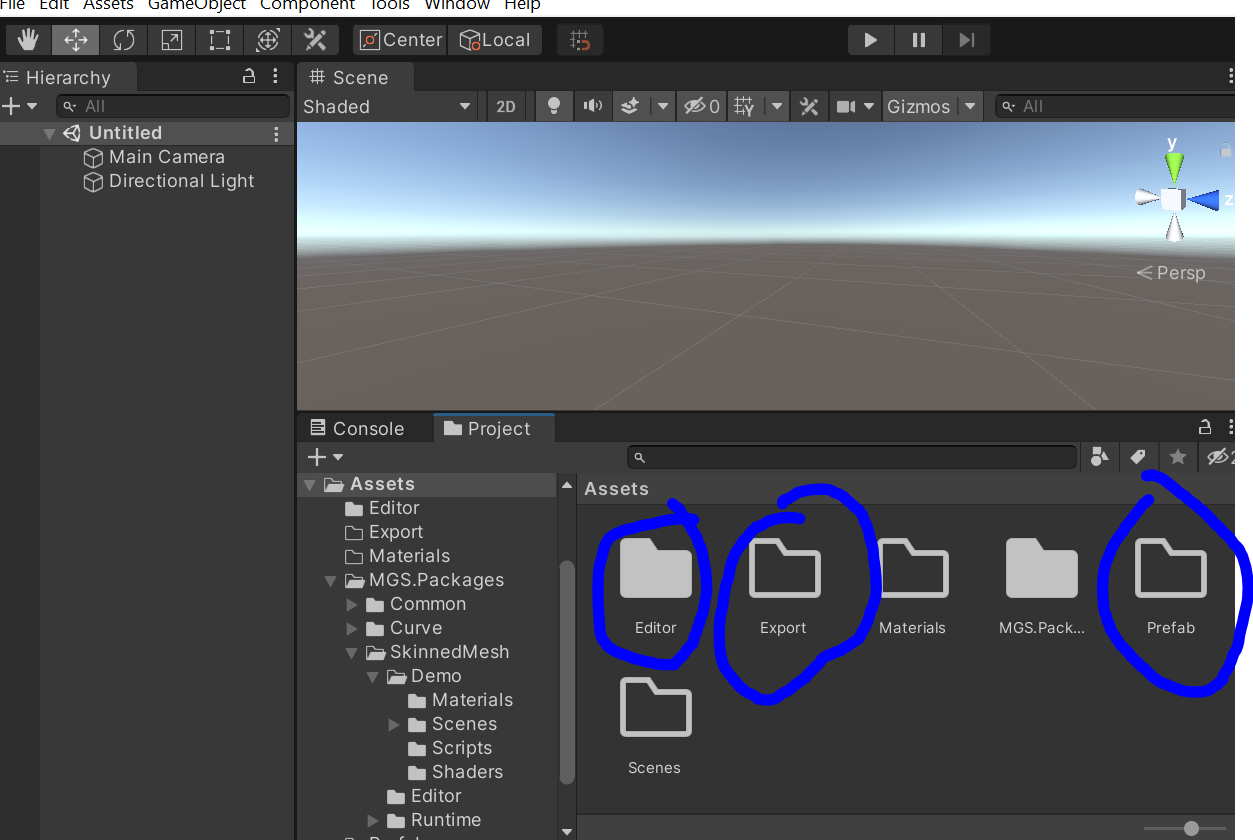Click blue Z axis gizmo cone

pos(1204,200)
